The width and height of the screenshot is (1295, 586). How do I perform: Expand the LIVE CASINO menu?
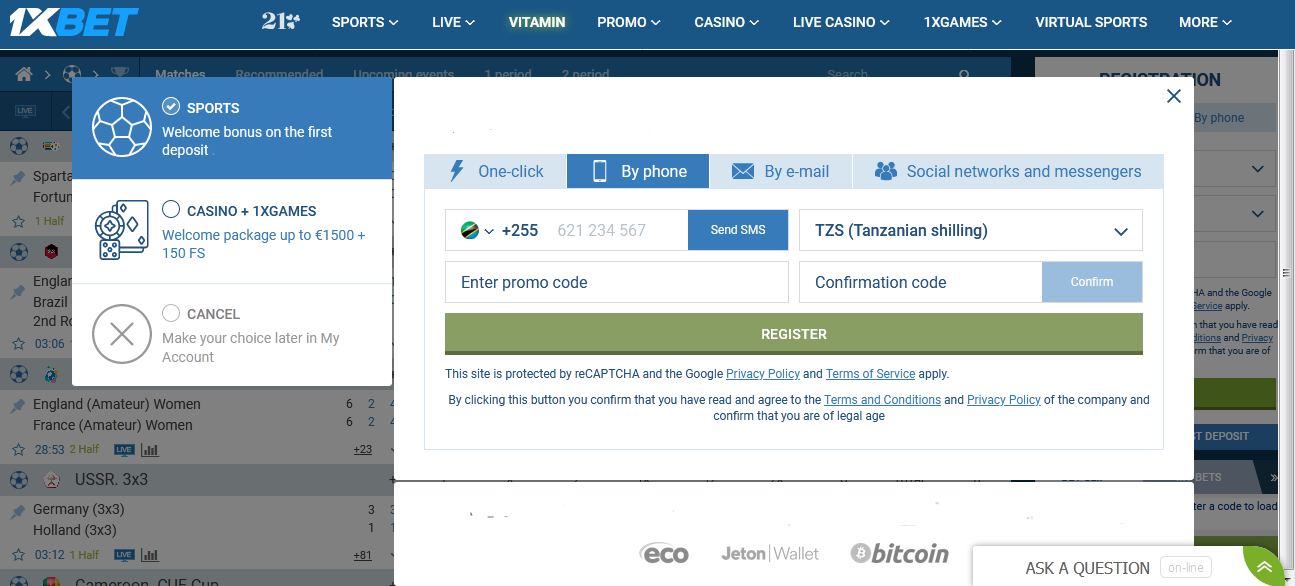(x=841, y=22)
